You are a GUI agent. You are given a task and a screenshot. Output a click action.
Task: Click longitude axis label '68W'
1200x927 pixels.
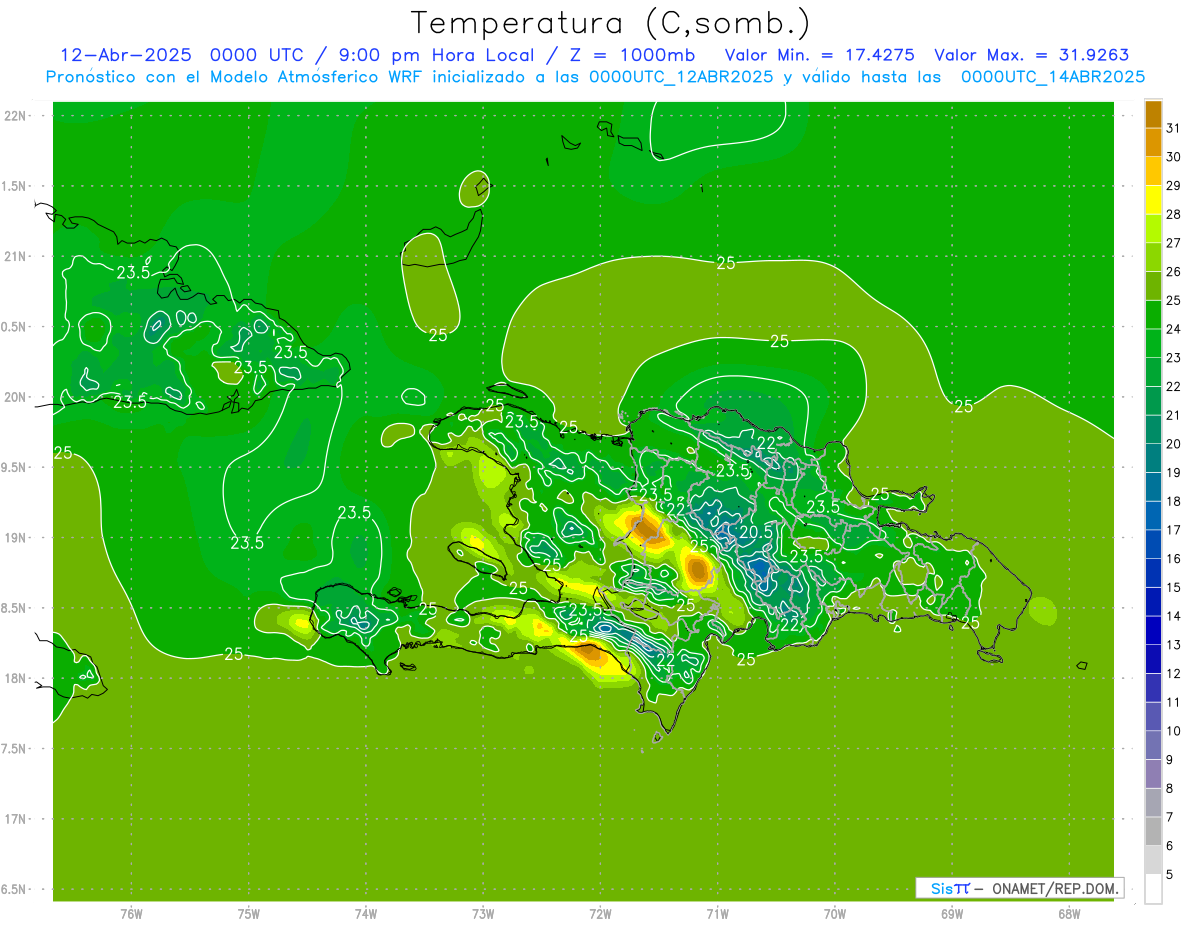[1069, 914]
